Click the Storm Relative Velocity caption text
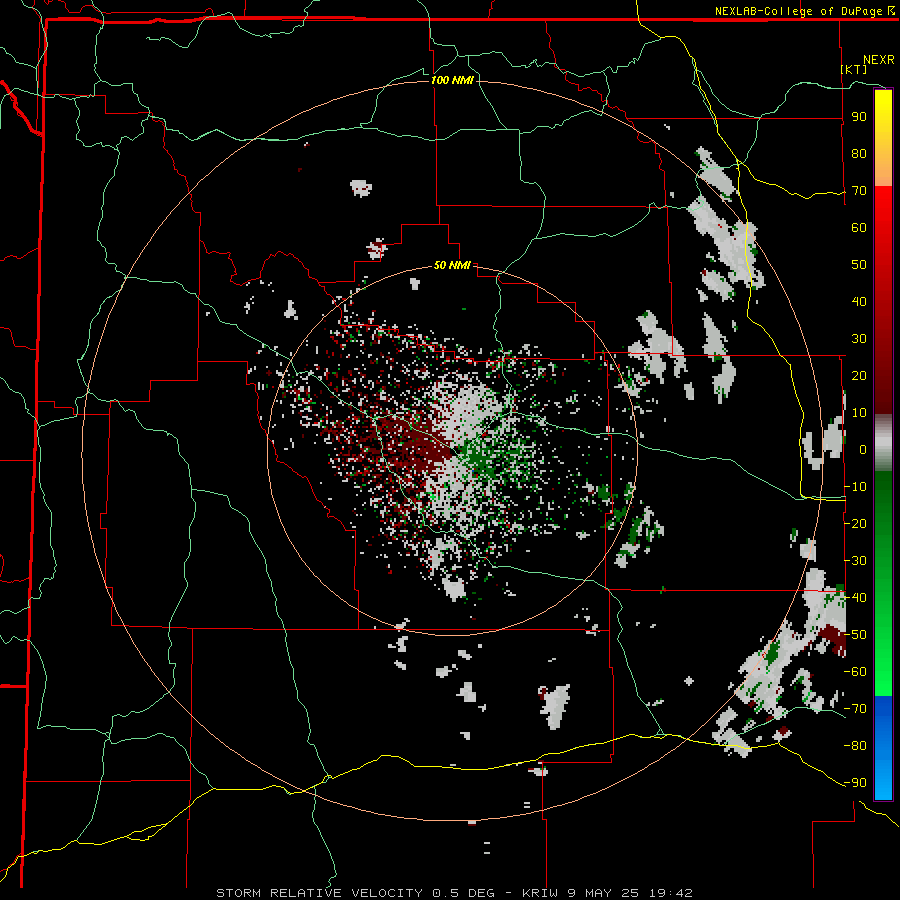 453,893
